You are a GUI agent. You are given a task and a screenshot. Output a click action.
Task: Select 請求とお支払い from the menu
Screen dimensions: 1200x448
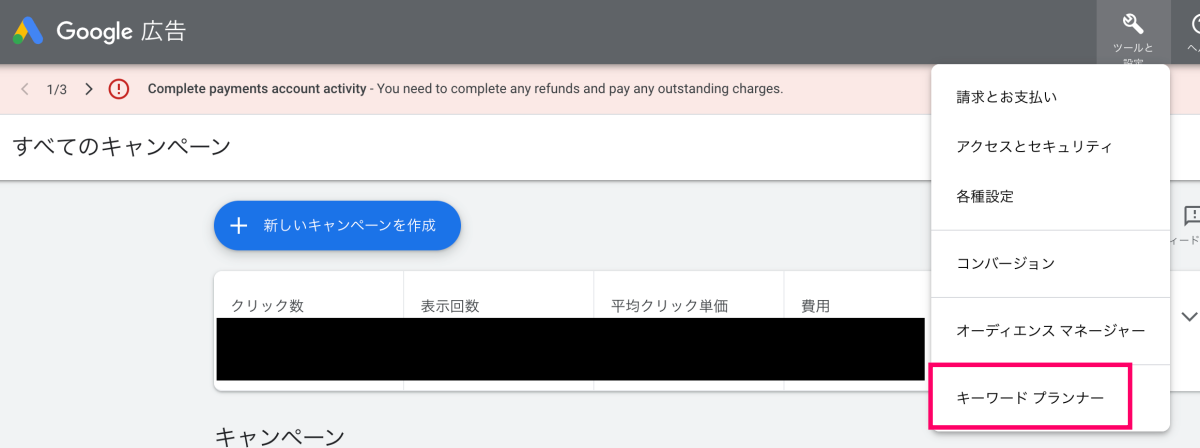click(1006, 97)
